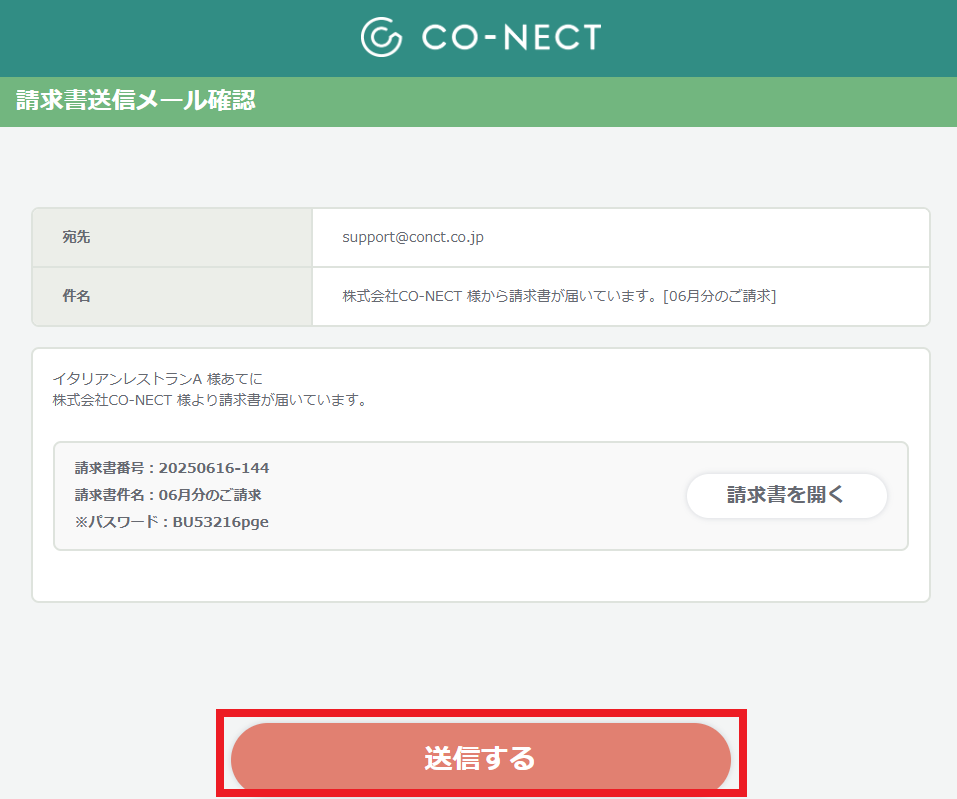Click the 送信する send button

tap(480, 757)
